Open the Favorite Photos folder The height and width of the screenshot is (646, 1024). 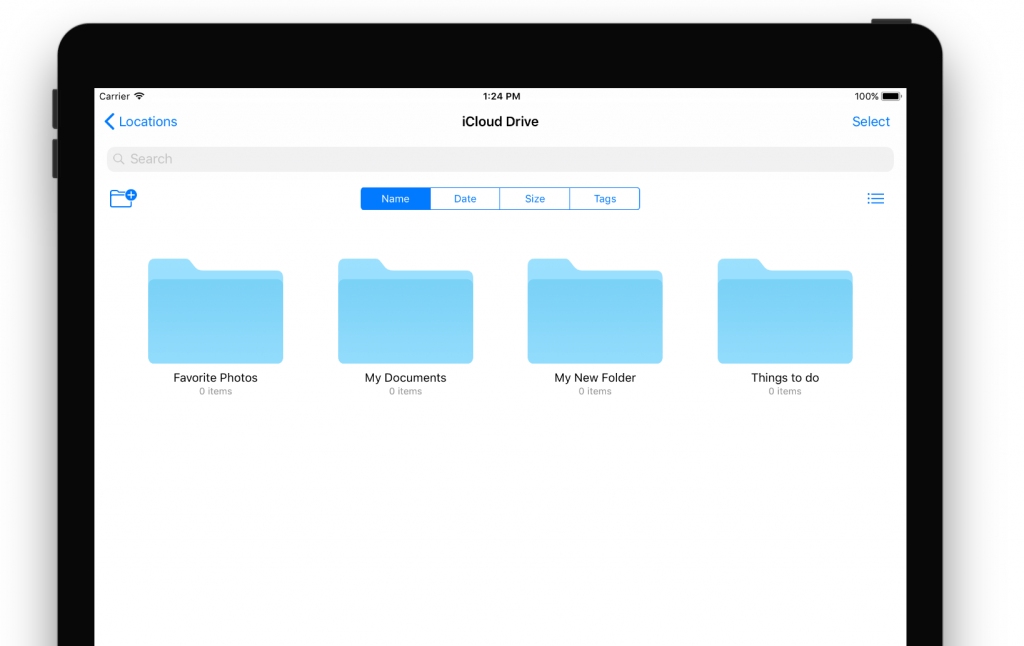215,311
